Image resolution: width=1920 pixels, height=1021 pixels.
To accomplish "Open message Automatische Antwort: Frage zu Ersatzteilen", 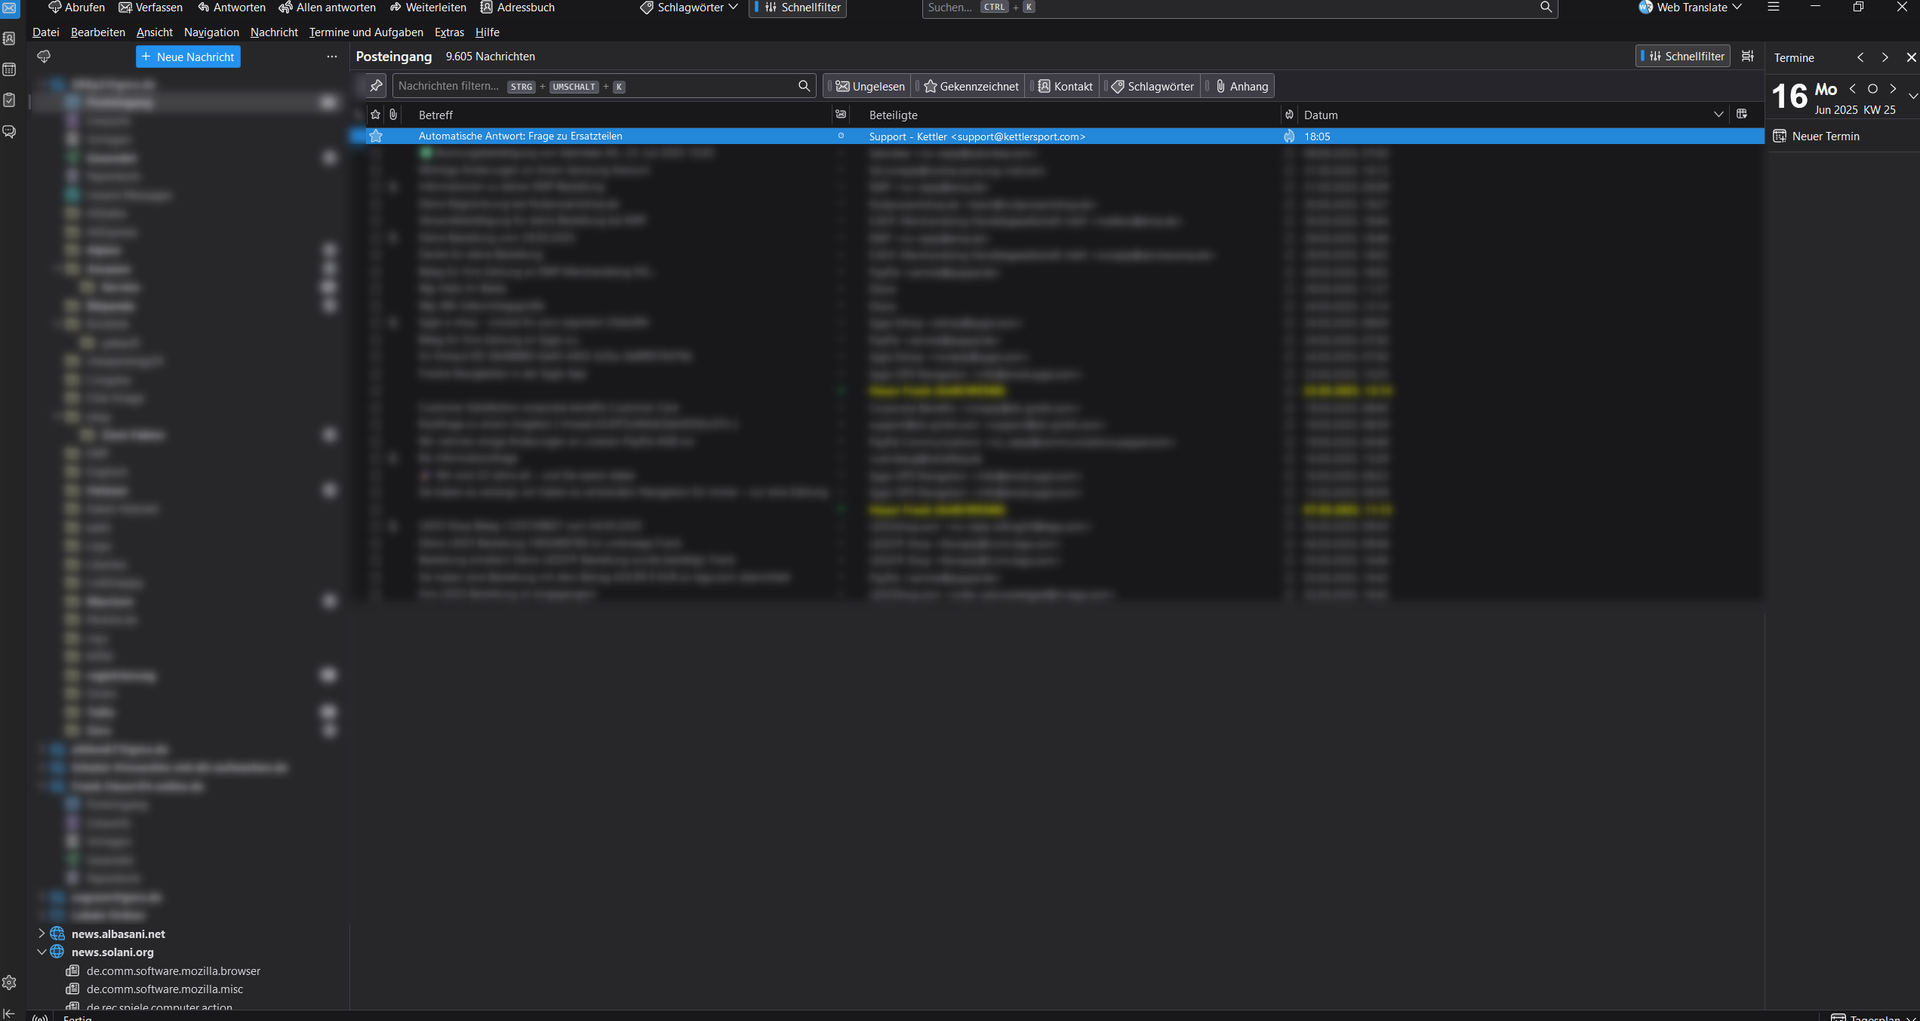I will (x=520, y=136).
